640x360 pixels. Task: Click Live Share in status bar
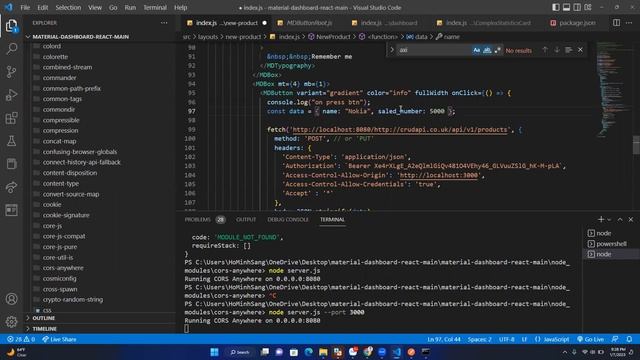click(59, 339)
